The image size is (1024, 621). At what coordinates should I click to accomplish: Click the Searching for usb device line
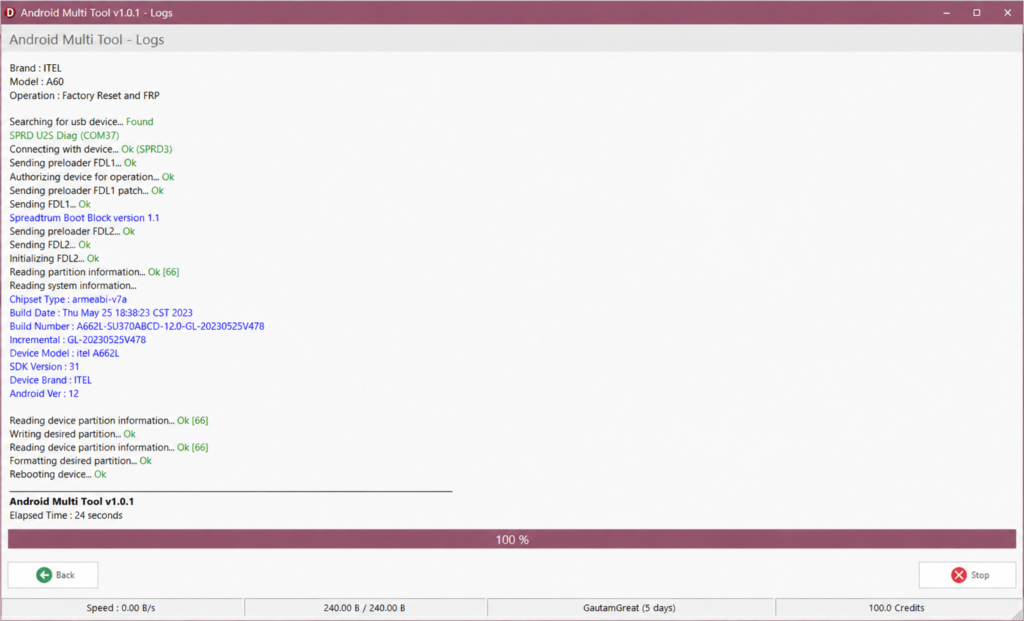[82, 121]
